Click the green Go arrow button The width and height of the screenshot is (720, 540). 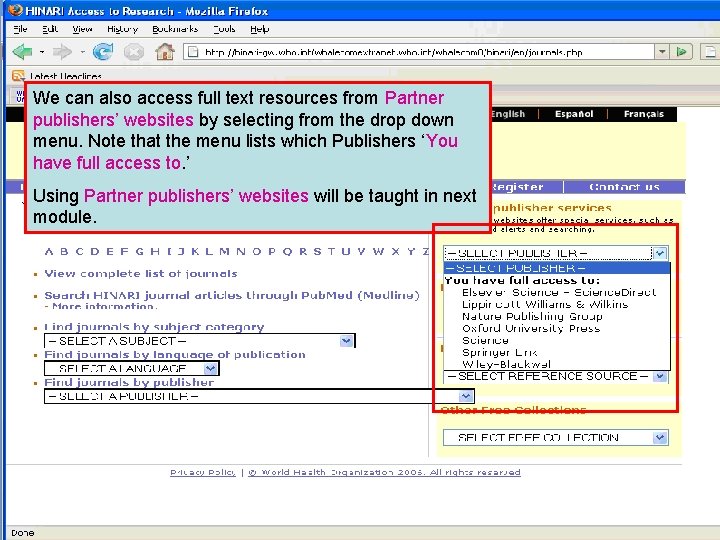(x=681, y=51)
